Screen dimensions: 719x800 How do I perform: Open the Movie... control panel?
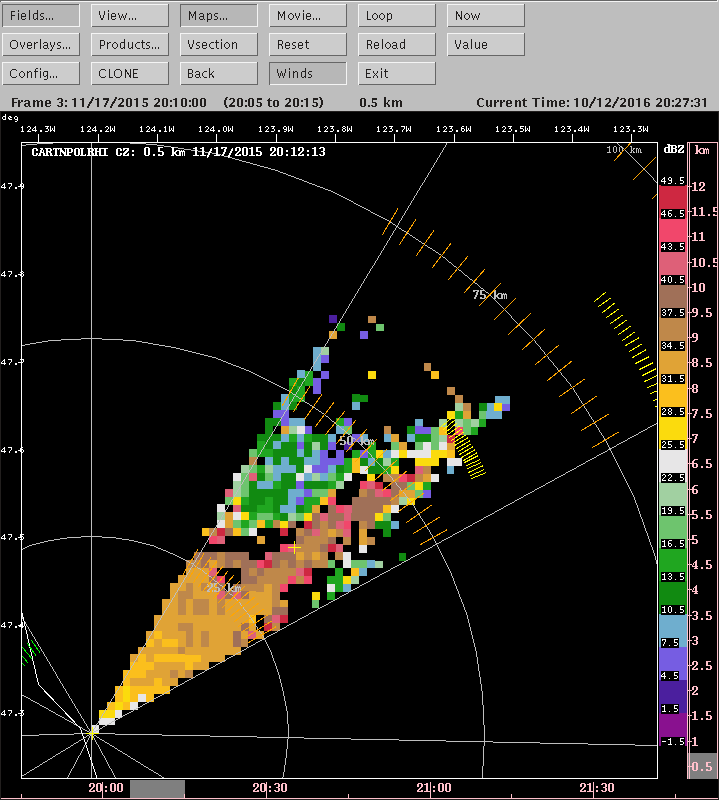click(308, 16)
